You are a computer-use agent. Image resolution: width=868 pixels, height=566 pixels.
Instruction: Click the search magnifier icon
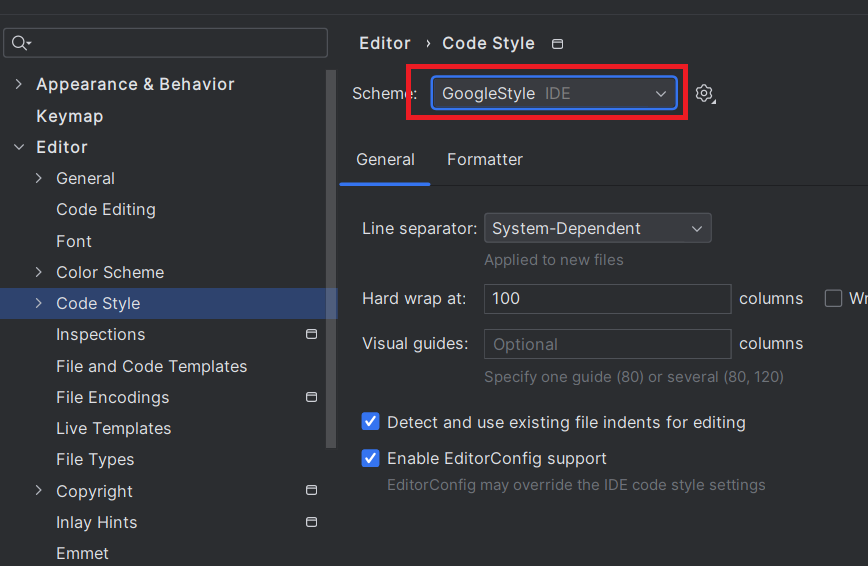tap(20, 43)
